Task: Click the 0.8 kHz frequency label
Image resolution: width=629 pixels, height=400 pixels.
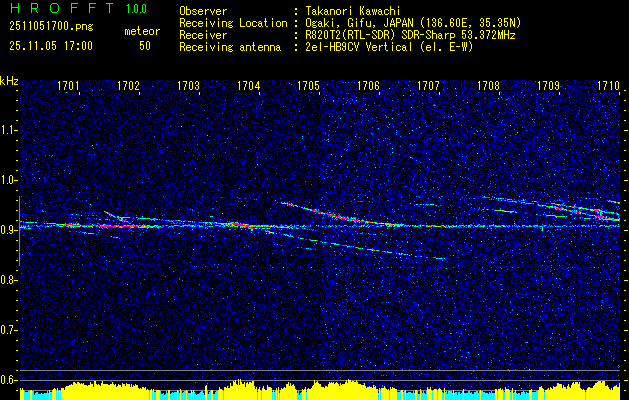Action: (7, 280)
